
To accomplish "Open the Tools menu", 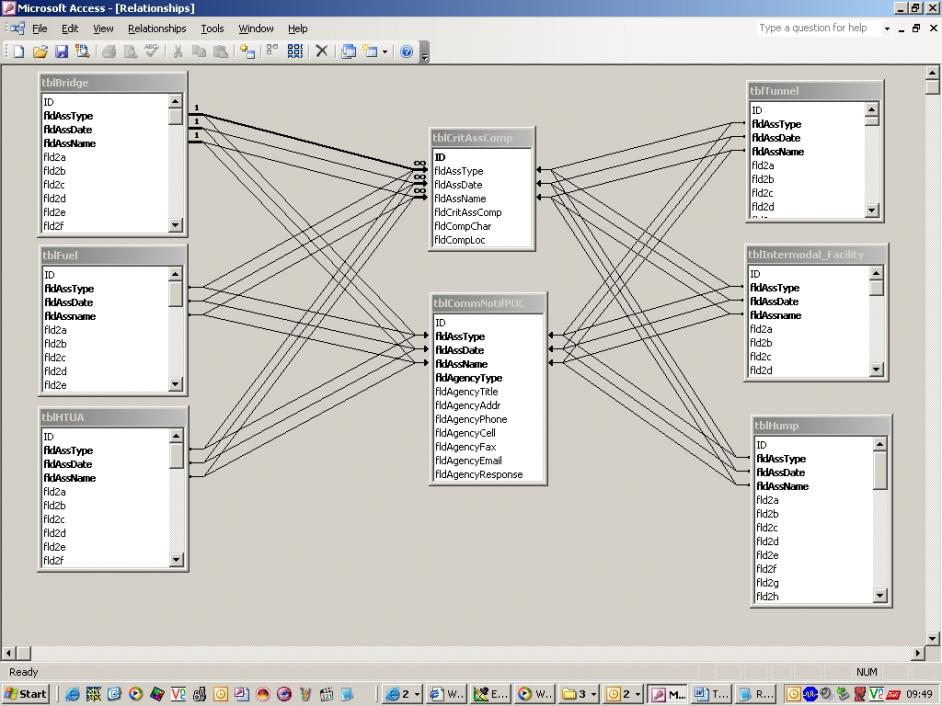I will click(212, 28).
